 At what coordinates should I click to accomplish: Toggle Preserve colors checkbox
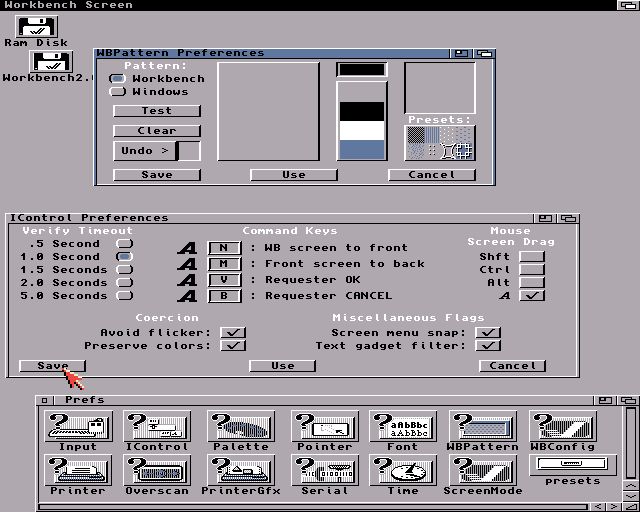point(233,345)
